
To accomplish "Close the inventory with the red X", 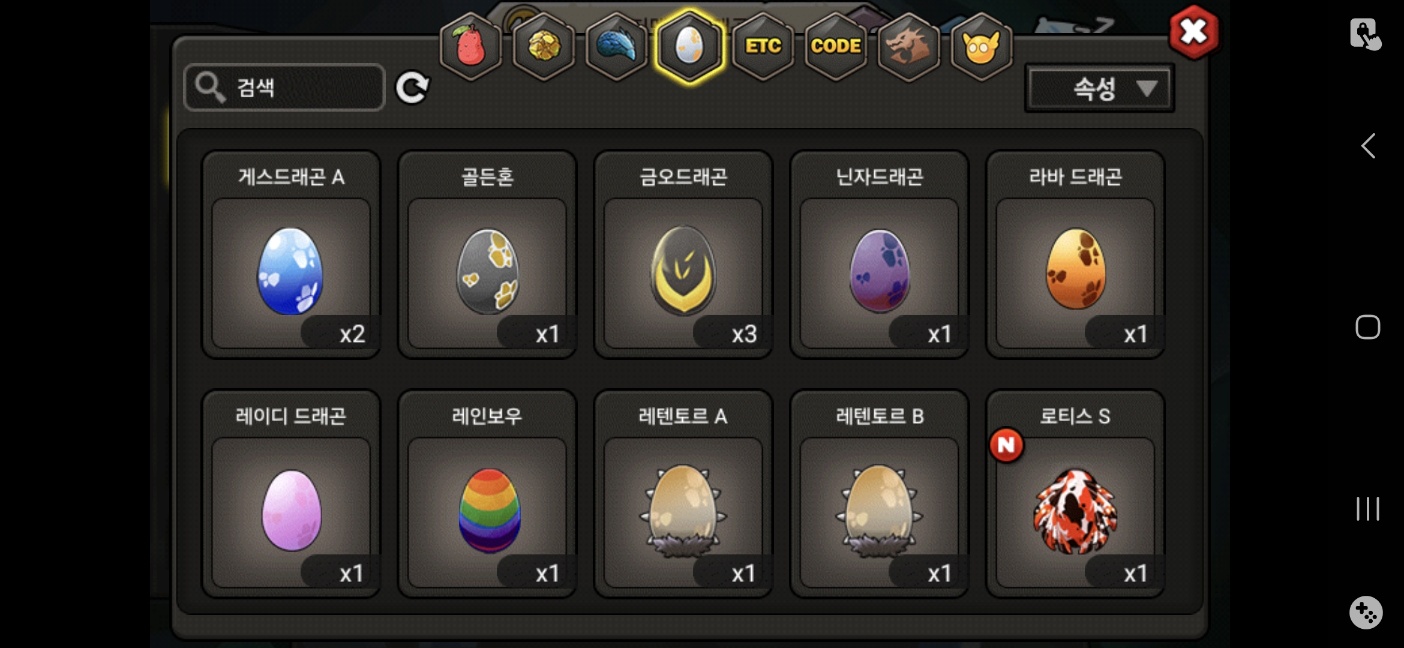I will click(1194, 32).
